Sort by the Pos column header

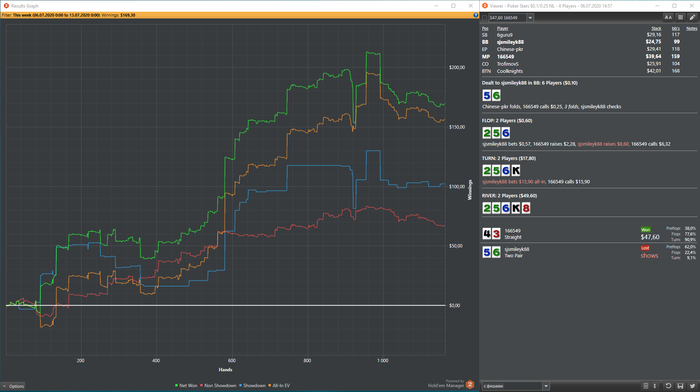[x=485, y=29]
